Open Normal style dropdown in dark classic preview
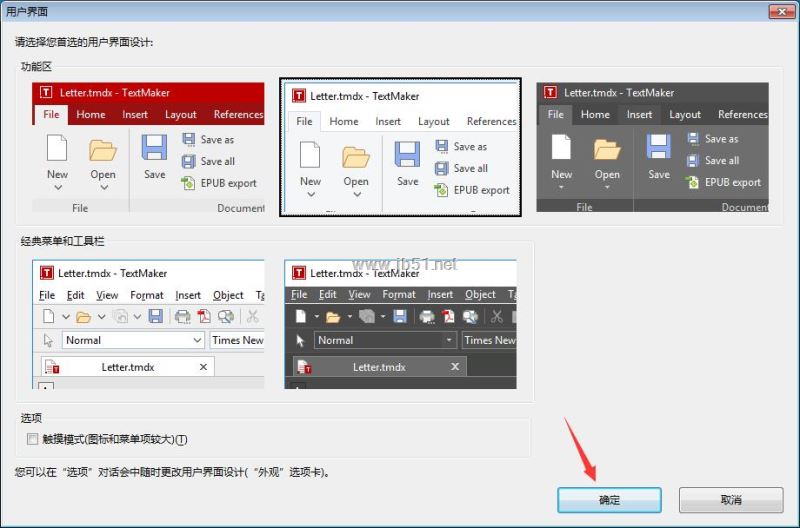 [x=448, y=340]
